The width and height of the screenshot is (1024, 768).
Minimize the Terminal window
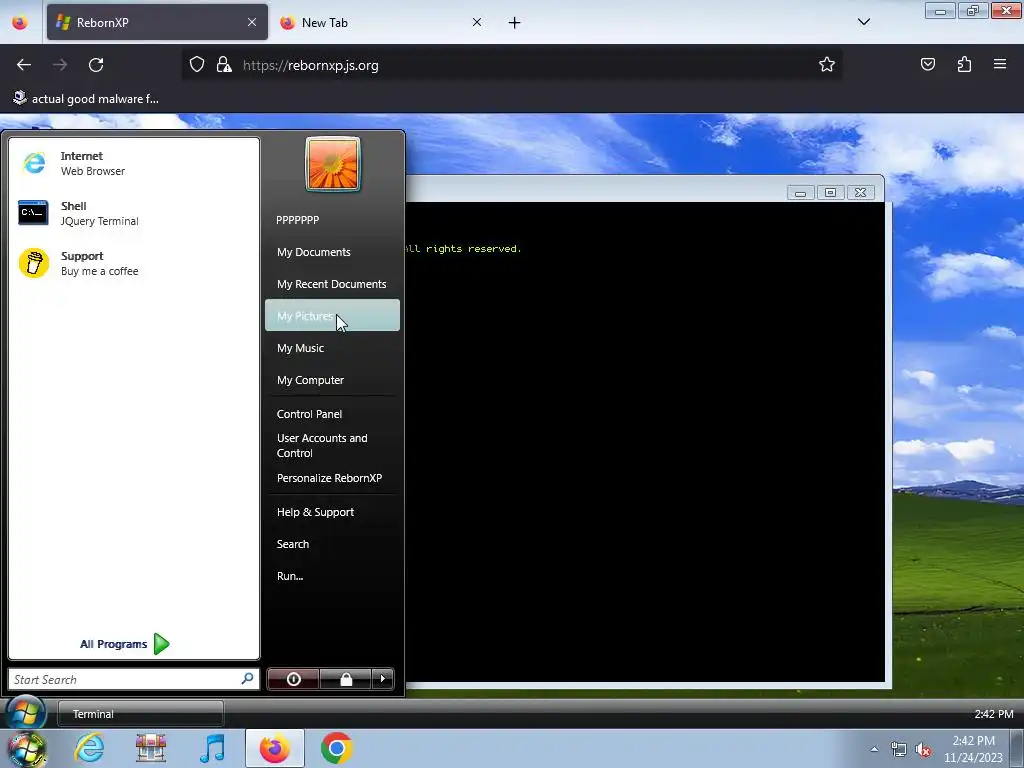pyautogui.click(x=801, y=193)
